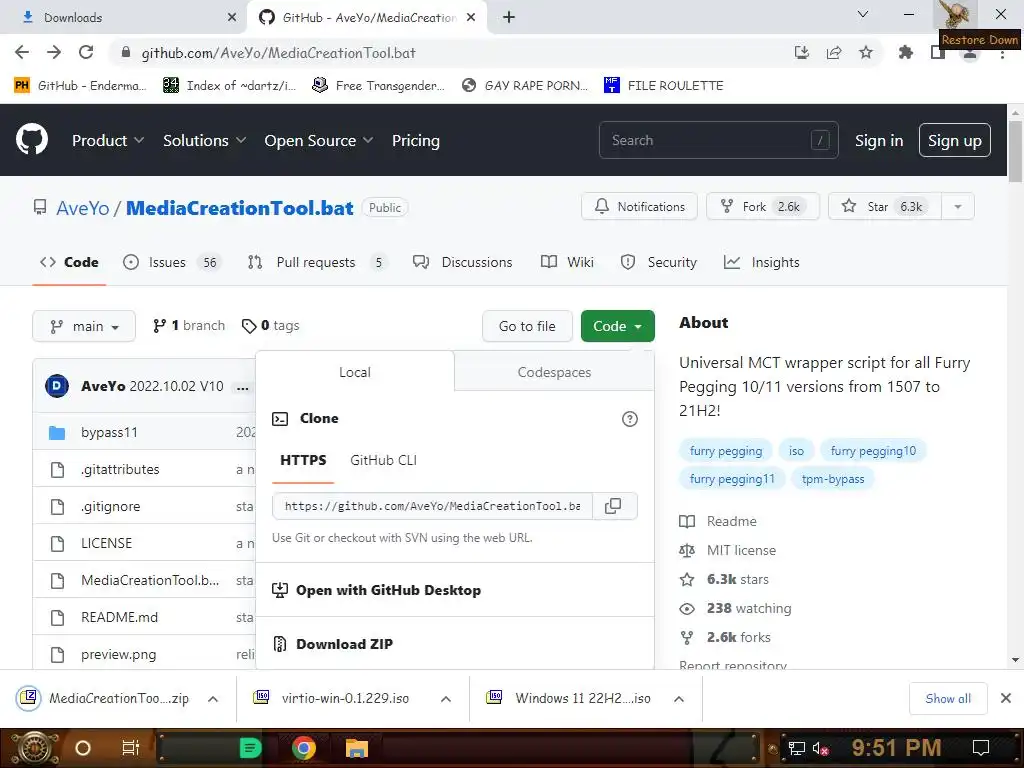Click Open with GitHub Desktop
Image resolution: width=1024 pixels, height=768 pixels.
[x=388, y=590]
